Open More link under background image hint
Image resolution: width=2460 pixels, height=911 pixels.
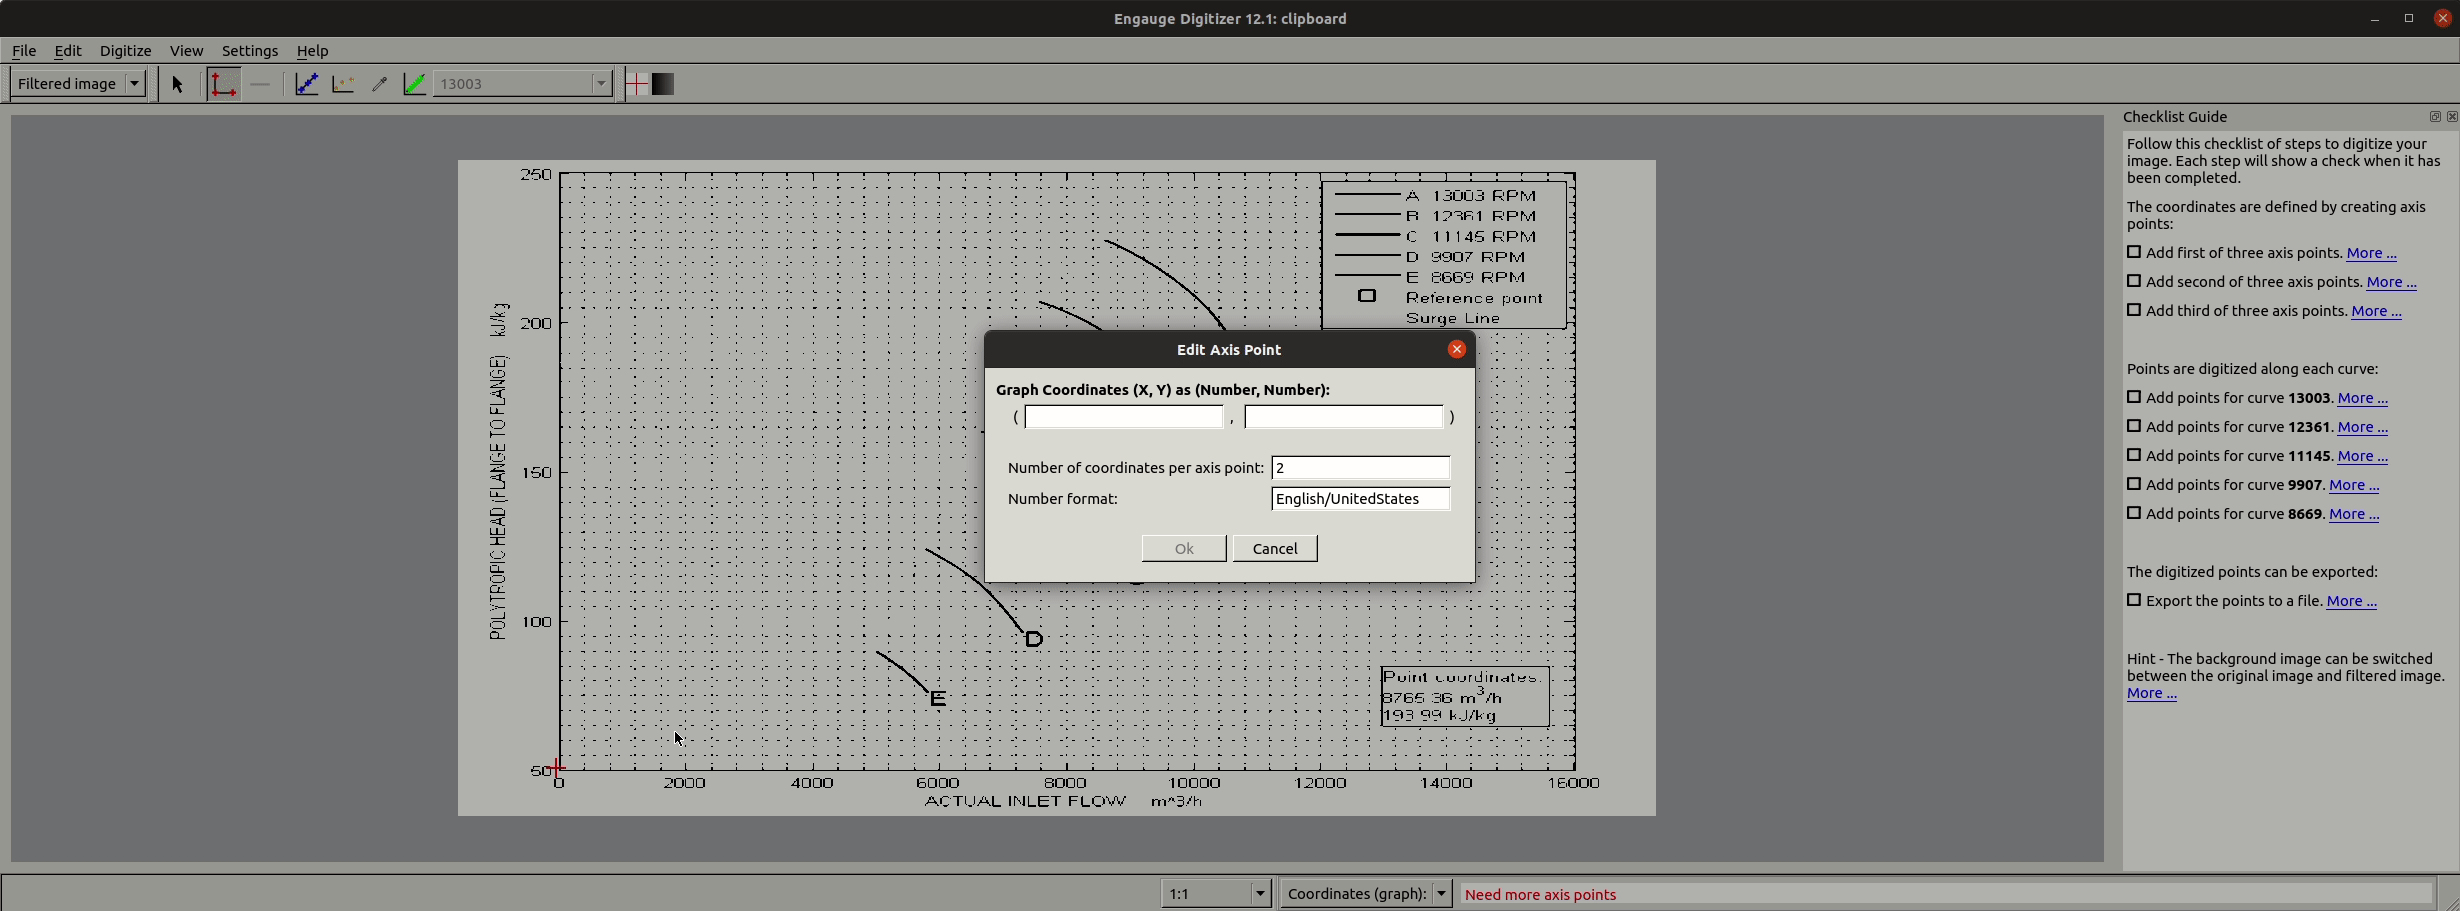(2152, 694)
